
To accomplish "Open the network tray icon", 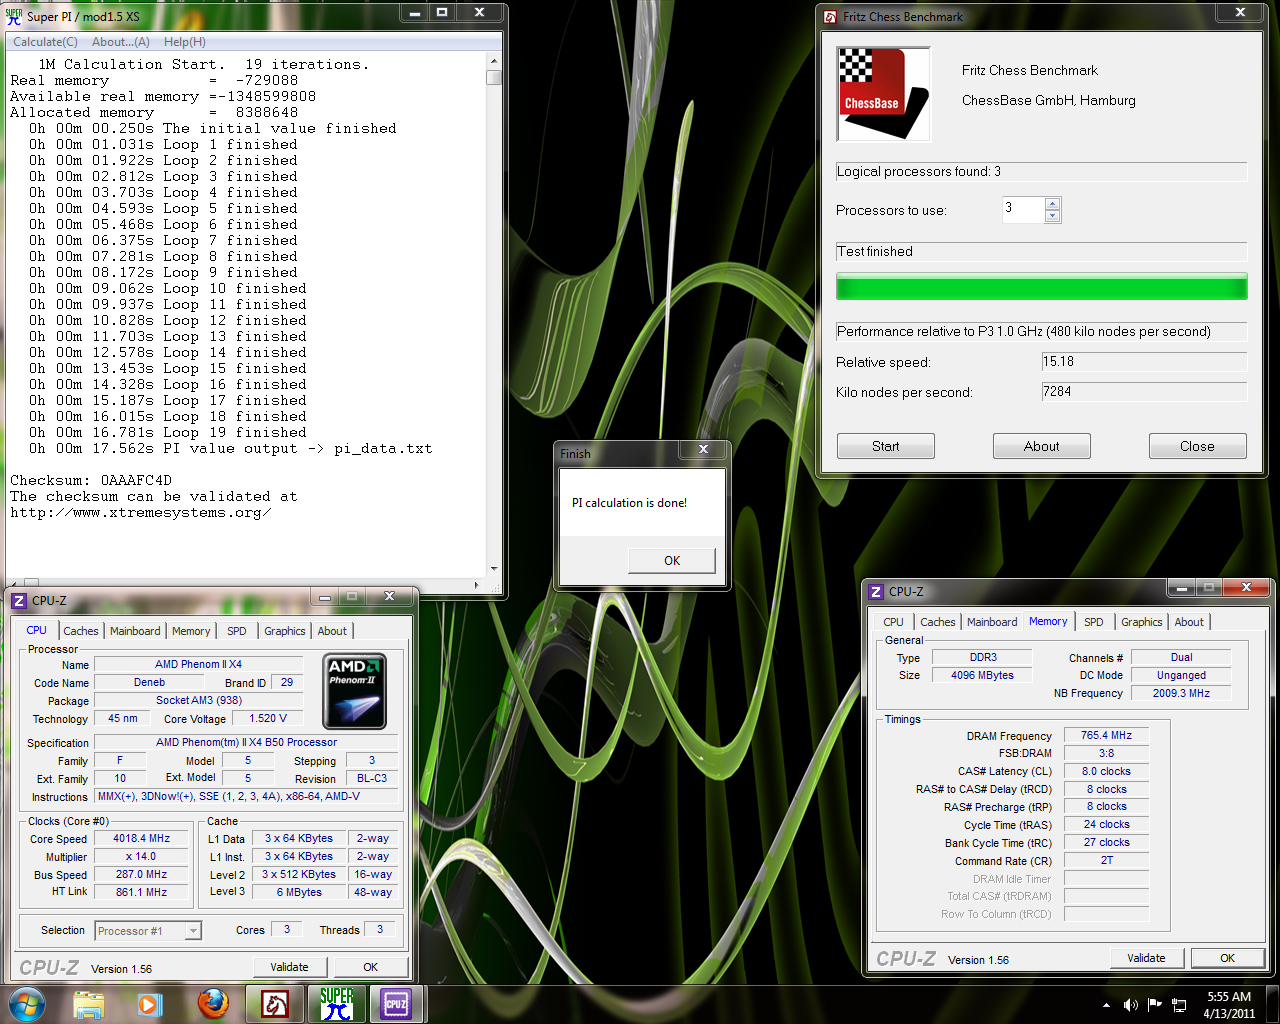I will pyautogui.click(x=1179, y=1005).
